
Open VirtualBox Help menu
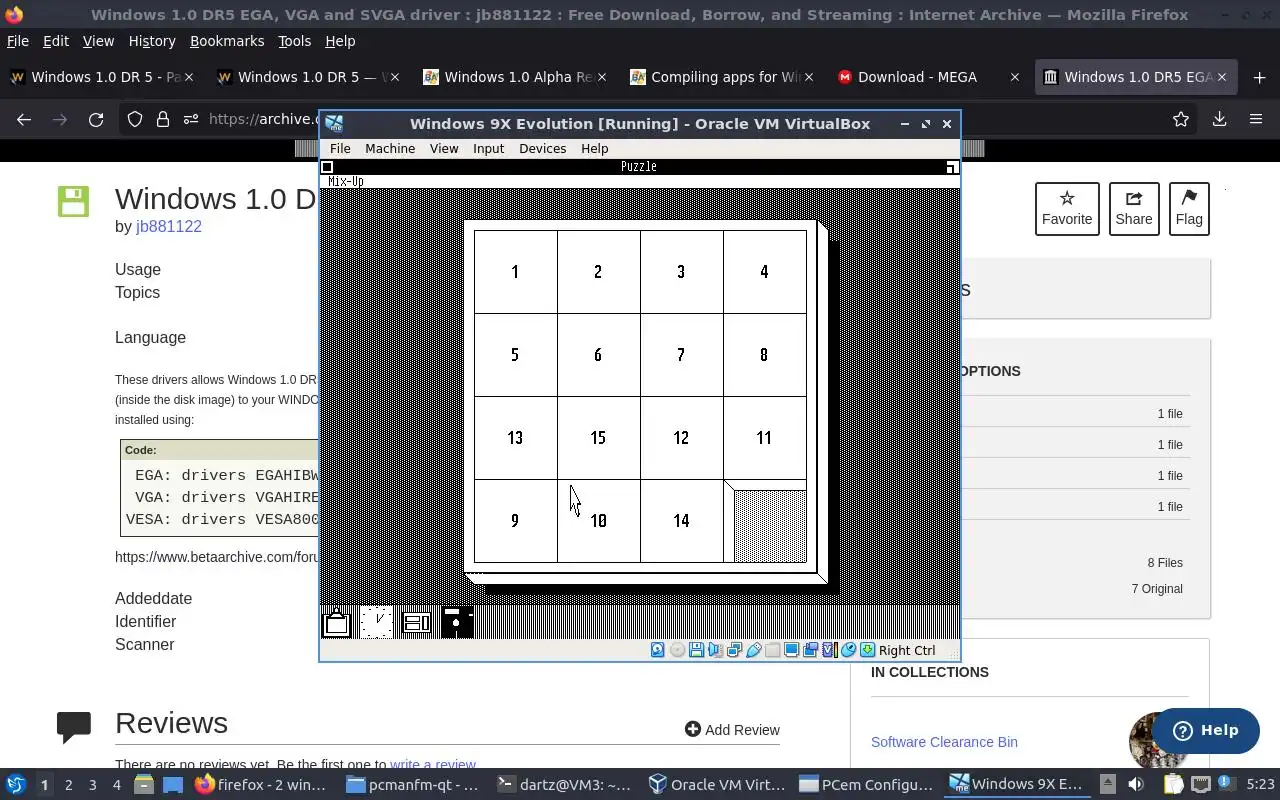(x=594, y=148)
